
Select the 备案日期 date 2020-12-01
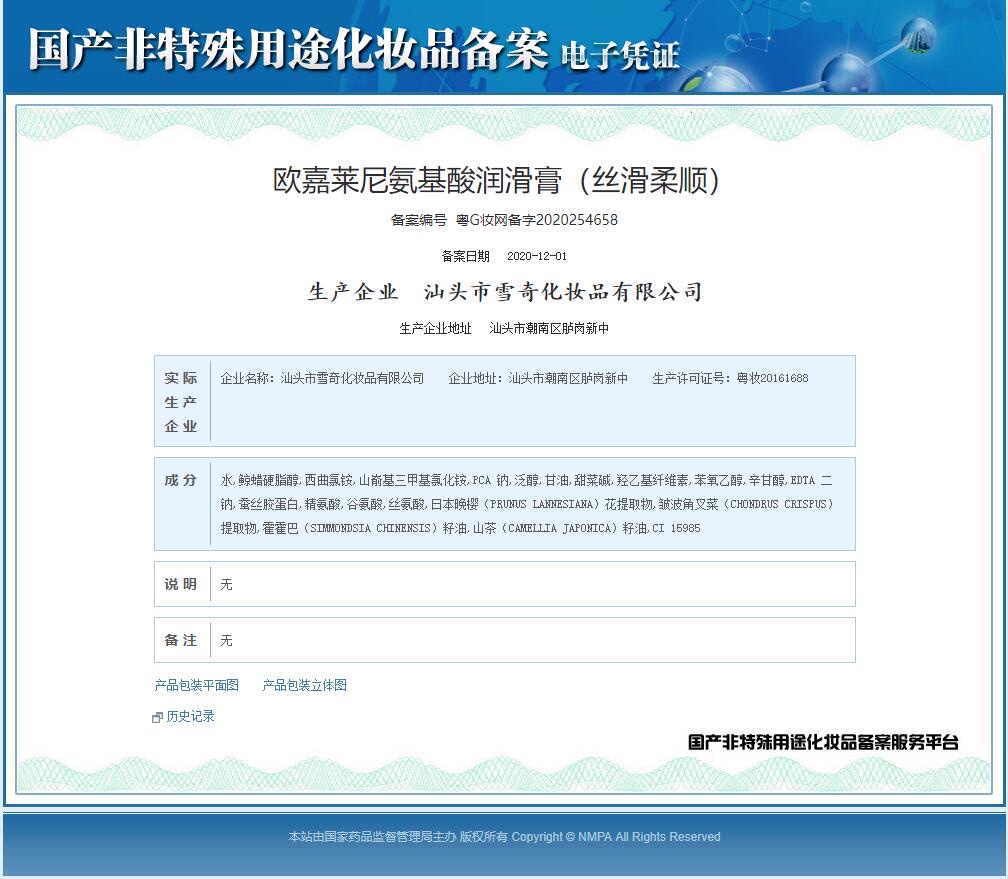(536, 255)
